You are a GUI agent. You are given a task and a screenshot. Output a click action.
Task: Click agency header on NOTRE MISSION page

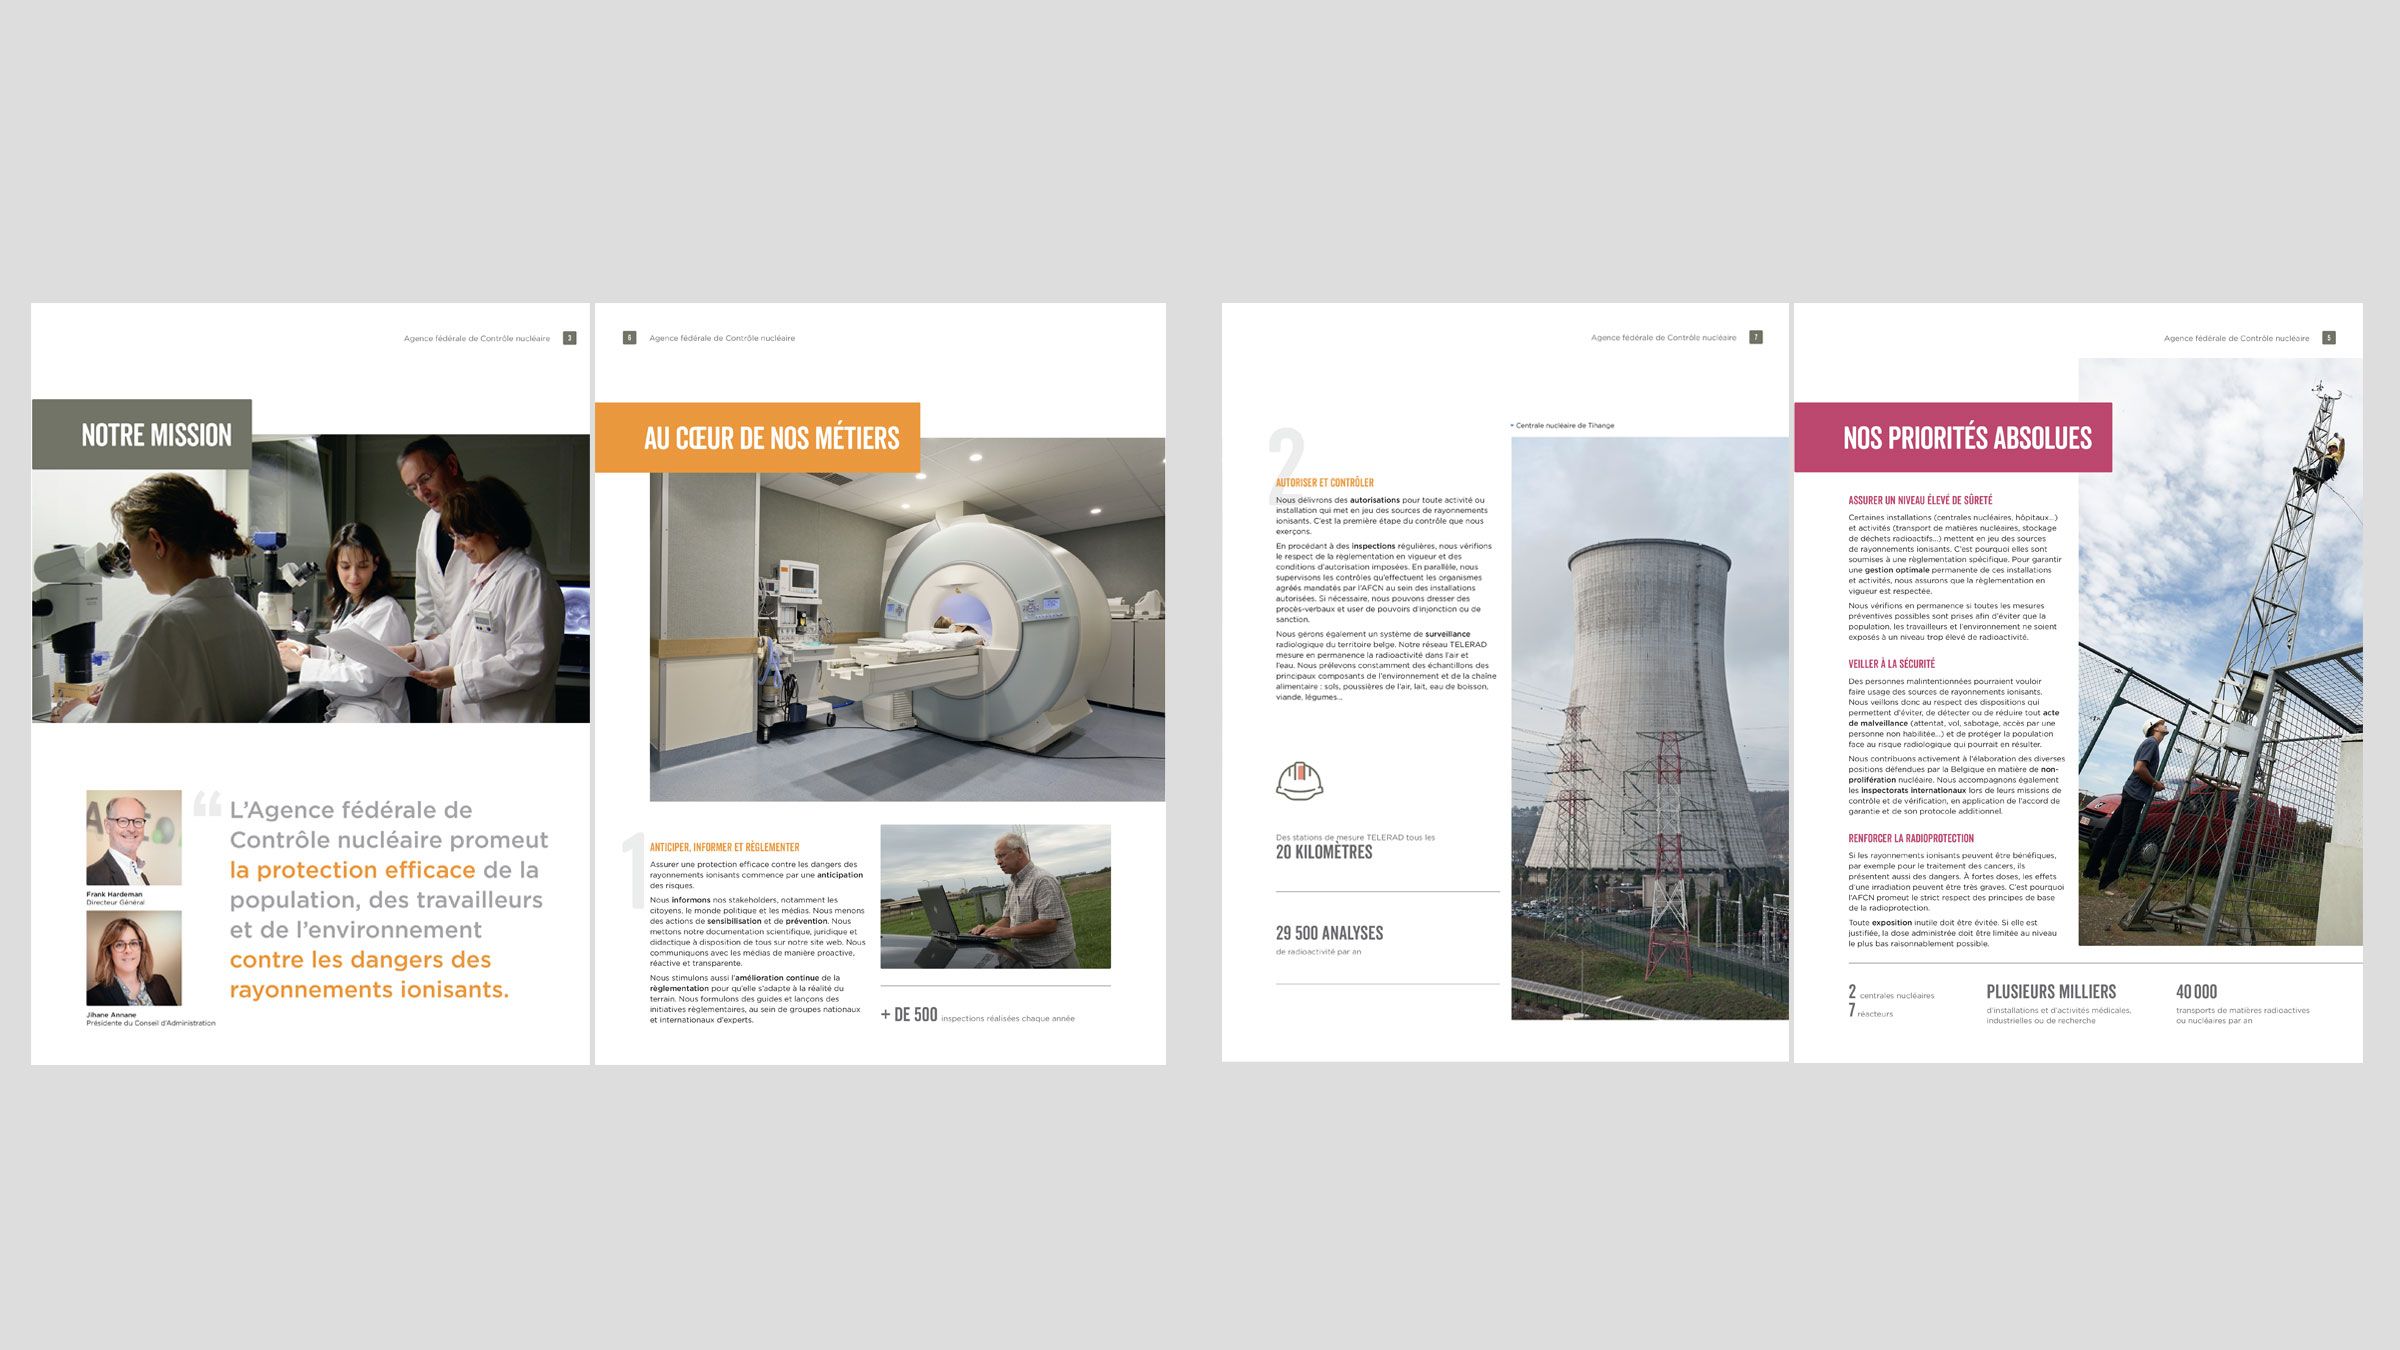(477, 338)
